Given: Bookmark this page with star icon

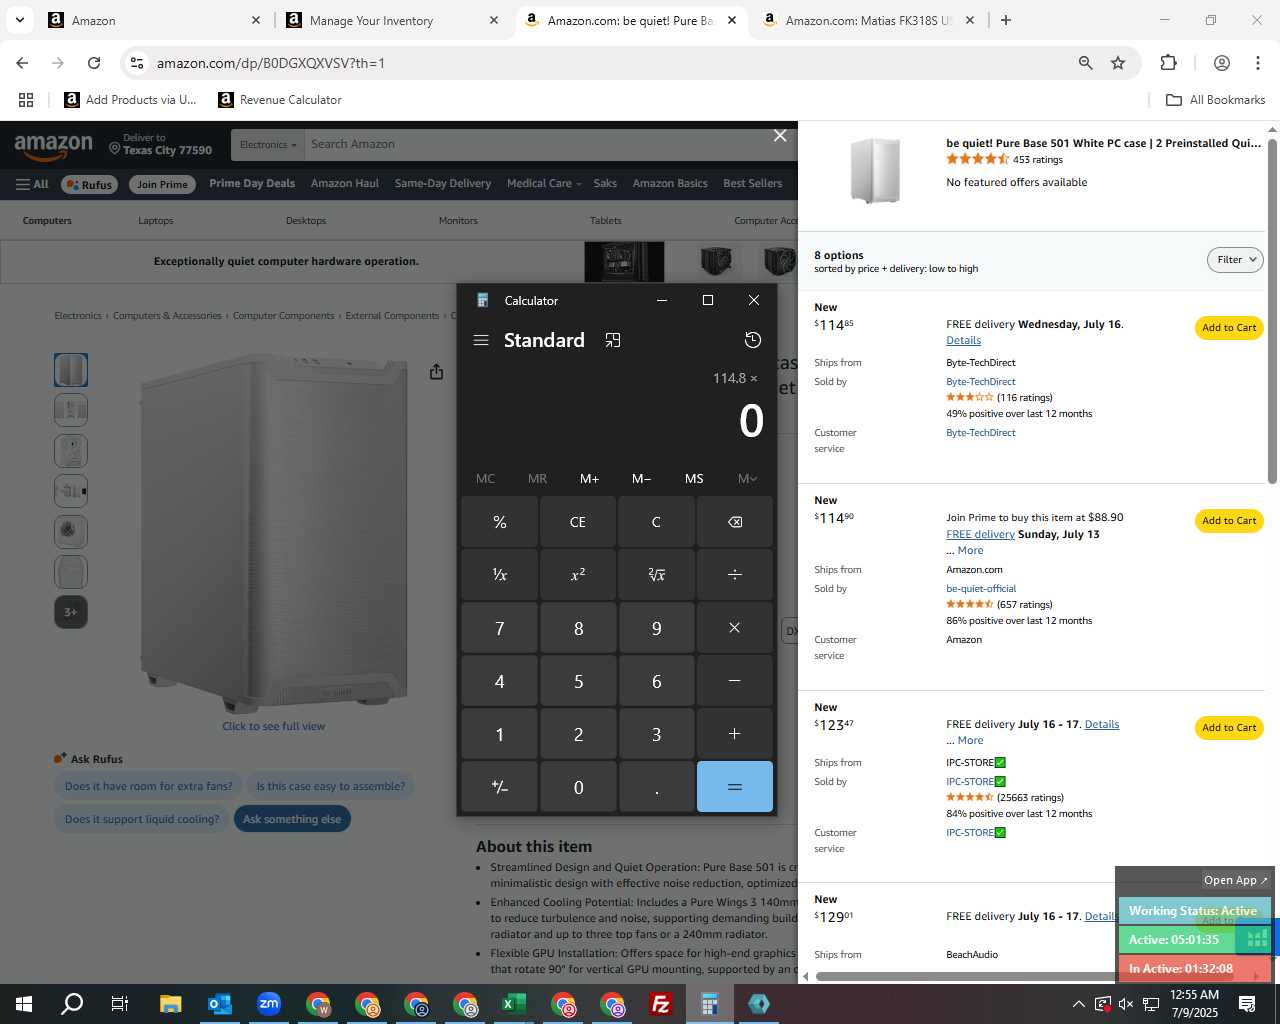Looking at the screenshot, I should point(1118,63).
